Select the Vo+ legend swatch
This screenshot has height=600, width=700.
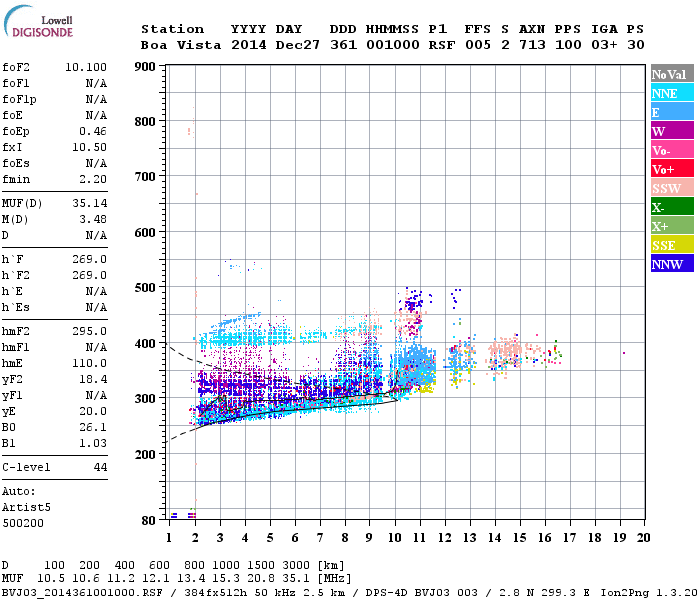click(x=672, y=169)
